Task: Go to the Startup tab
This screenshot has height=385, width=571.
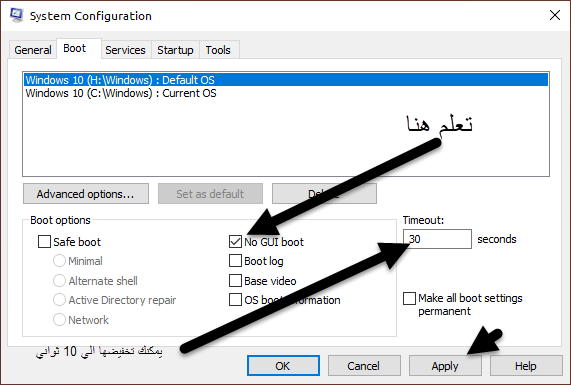Action: tap(175, 50)
